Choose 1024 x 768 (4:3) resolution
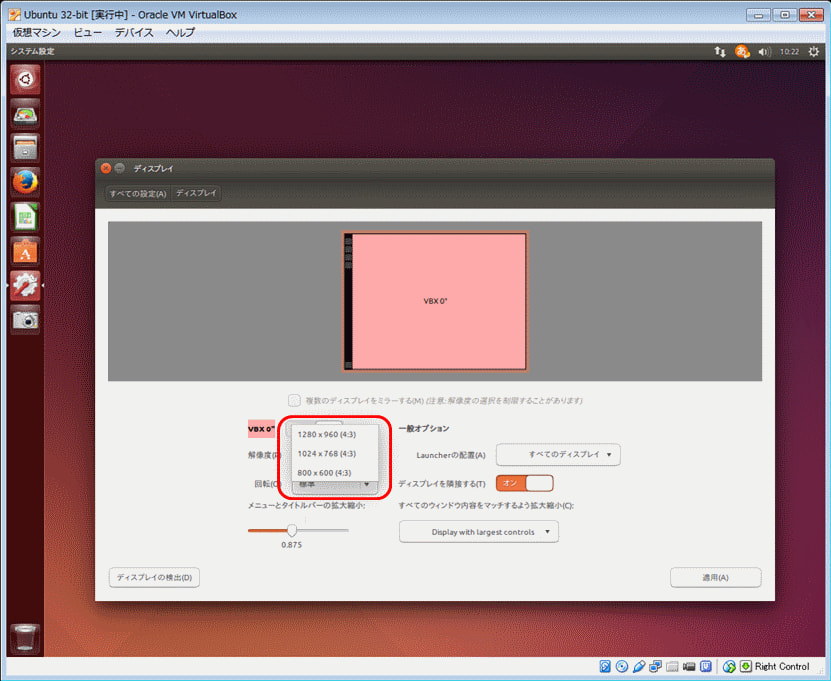 coord(335,454)
